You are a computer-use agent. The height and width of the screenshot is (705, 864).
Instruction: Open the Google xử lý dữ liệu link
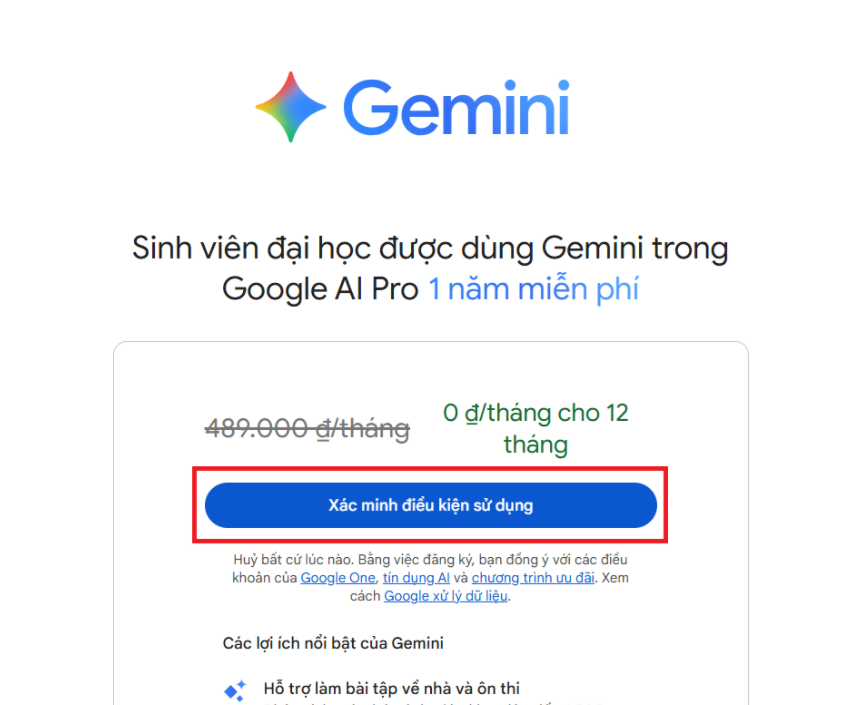point(446,596)
